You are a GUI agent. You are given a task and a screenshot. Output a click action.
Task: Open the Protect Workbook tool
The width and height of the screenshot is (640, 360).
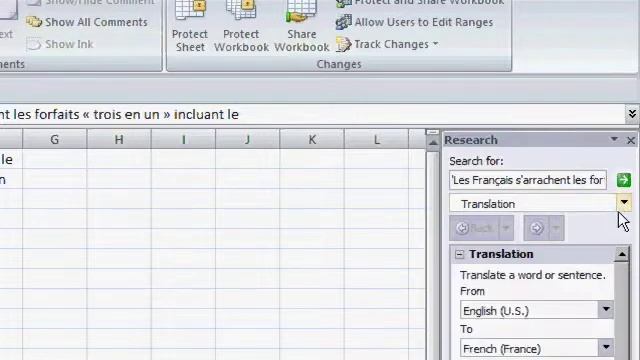[x=241, y=27]
